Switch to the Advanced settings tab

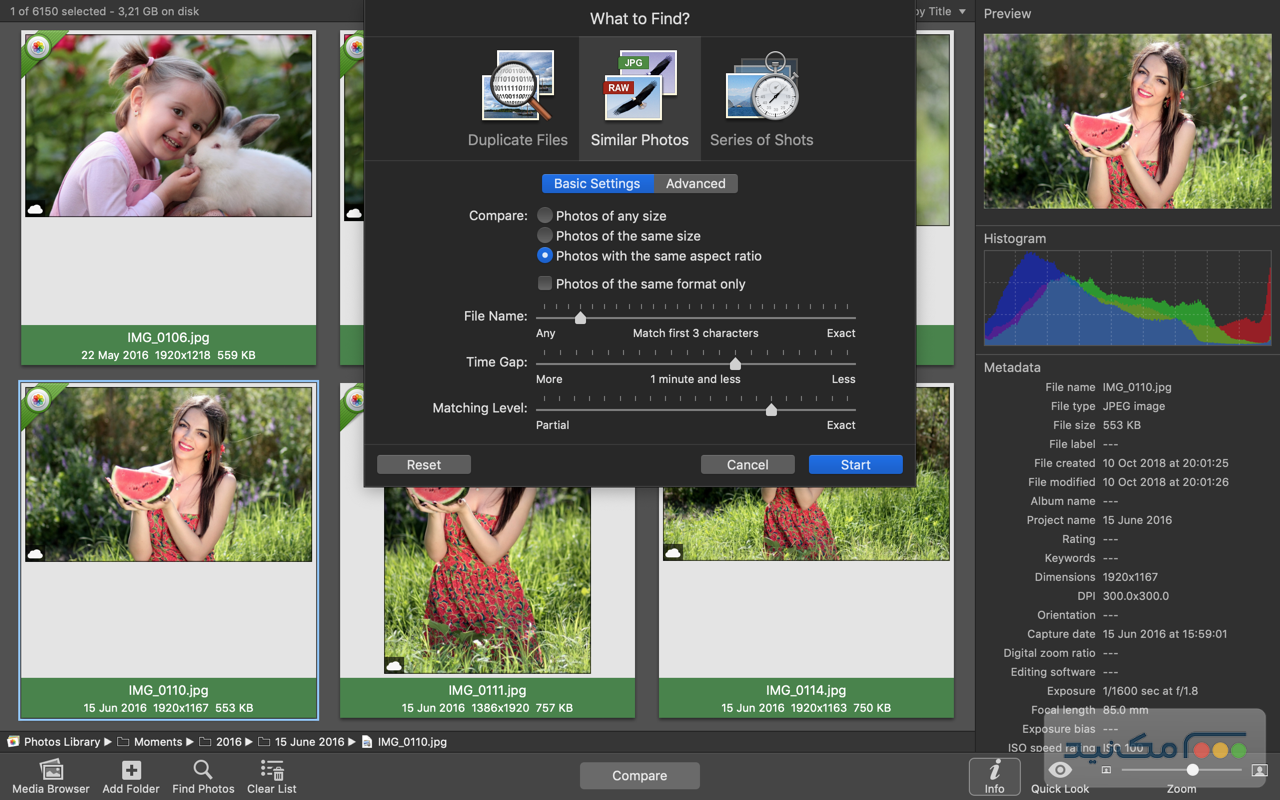coord(695,183)
